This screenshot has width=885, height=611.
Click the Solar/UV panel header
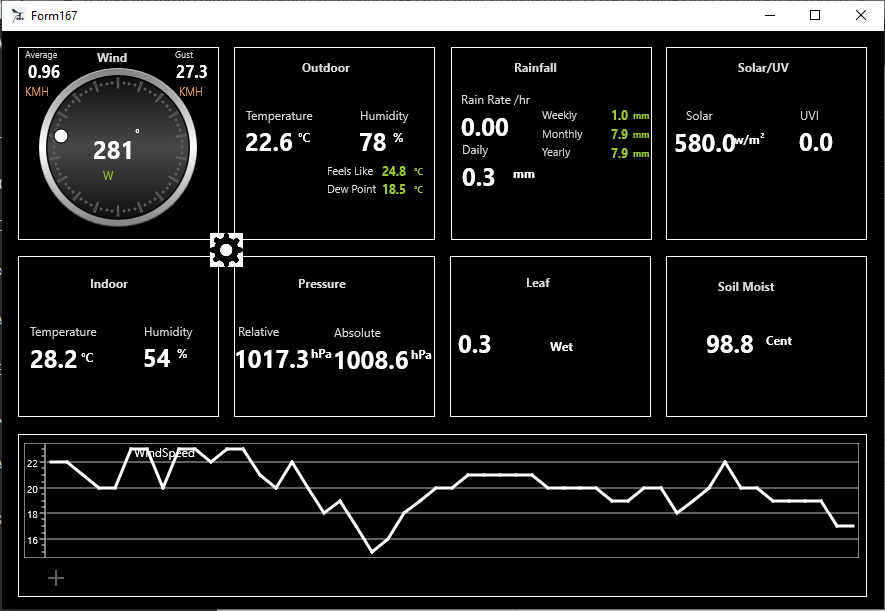coord(765,68)
